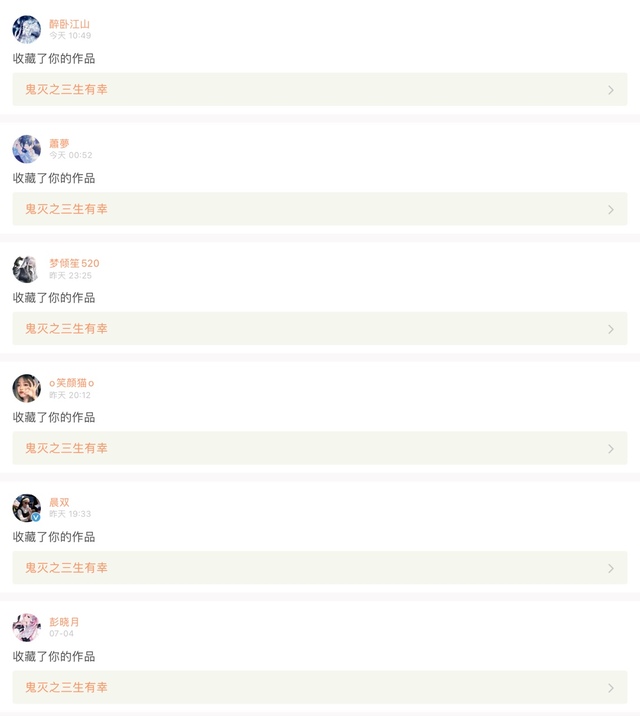Click the username 醉卧江山
This screenshot has height=716, width=640.
69,24
